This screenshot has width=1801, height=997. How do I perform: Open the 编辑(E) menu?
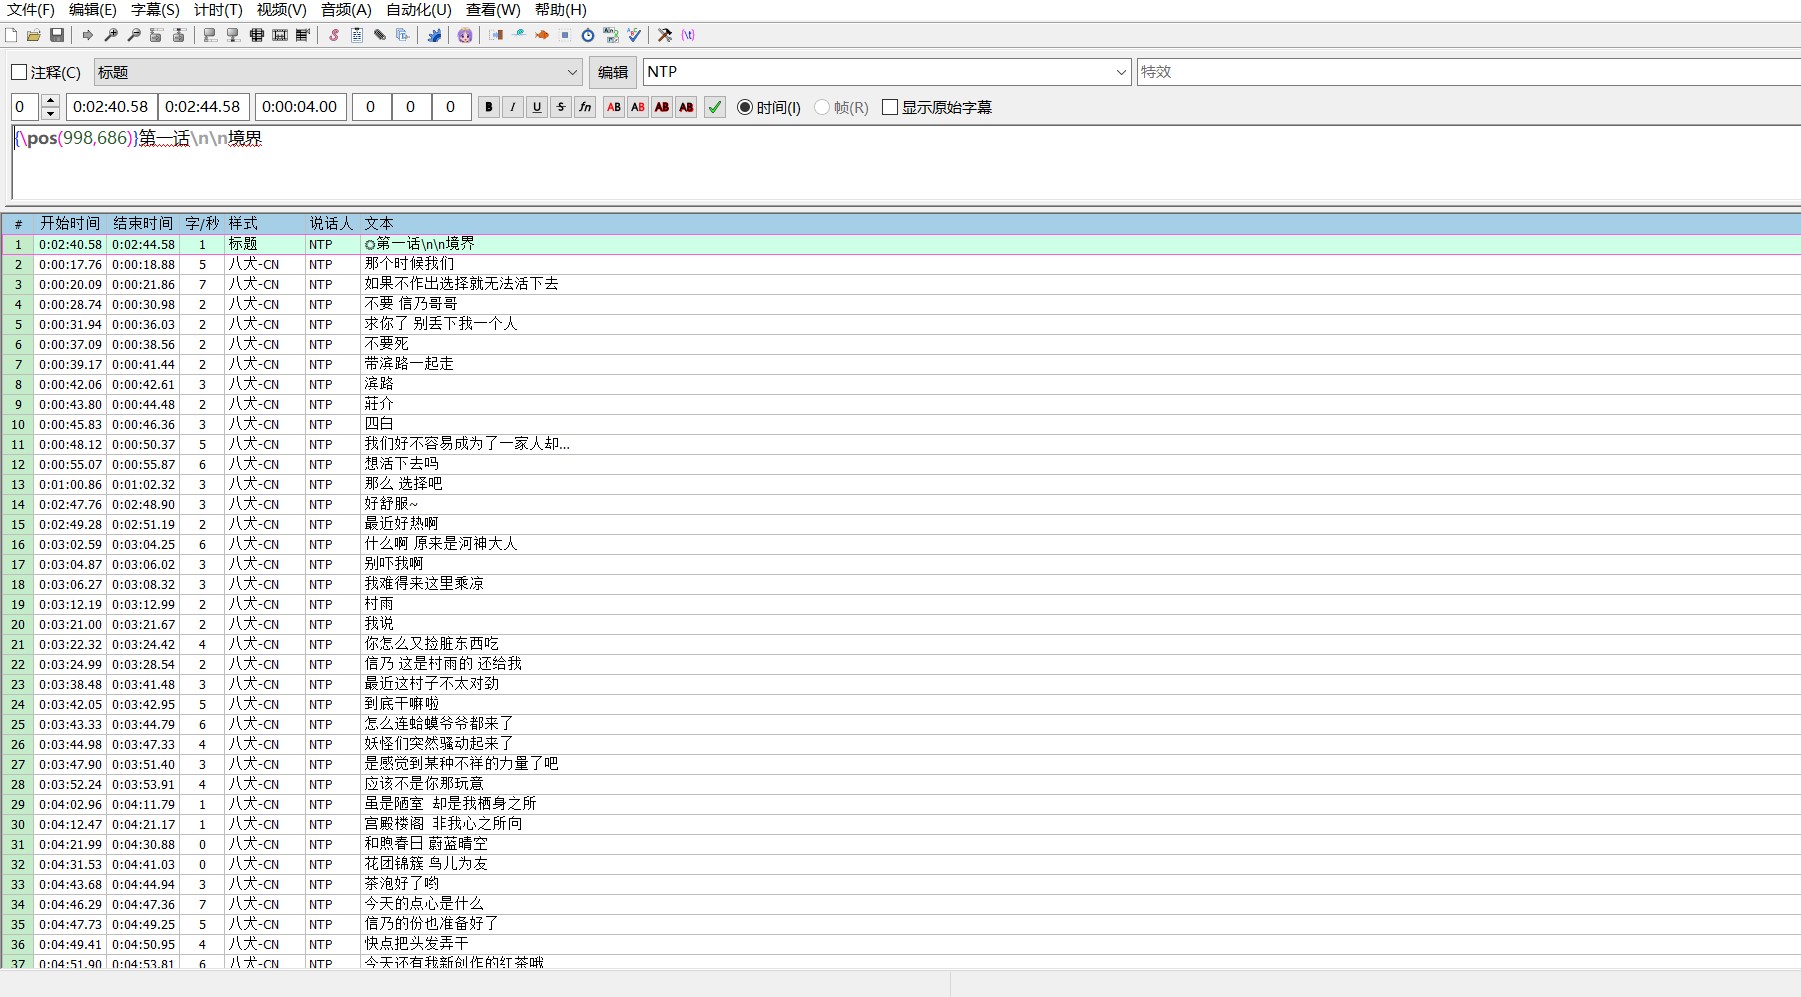pyautogui.click(x=93, y=10)
